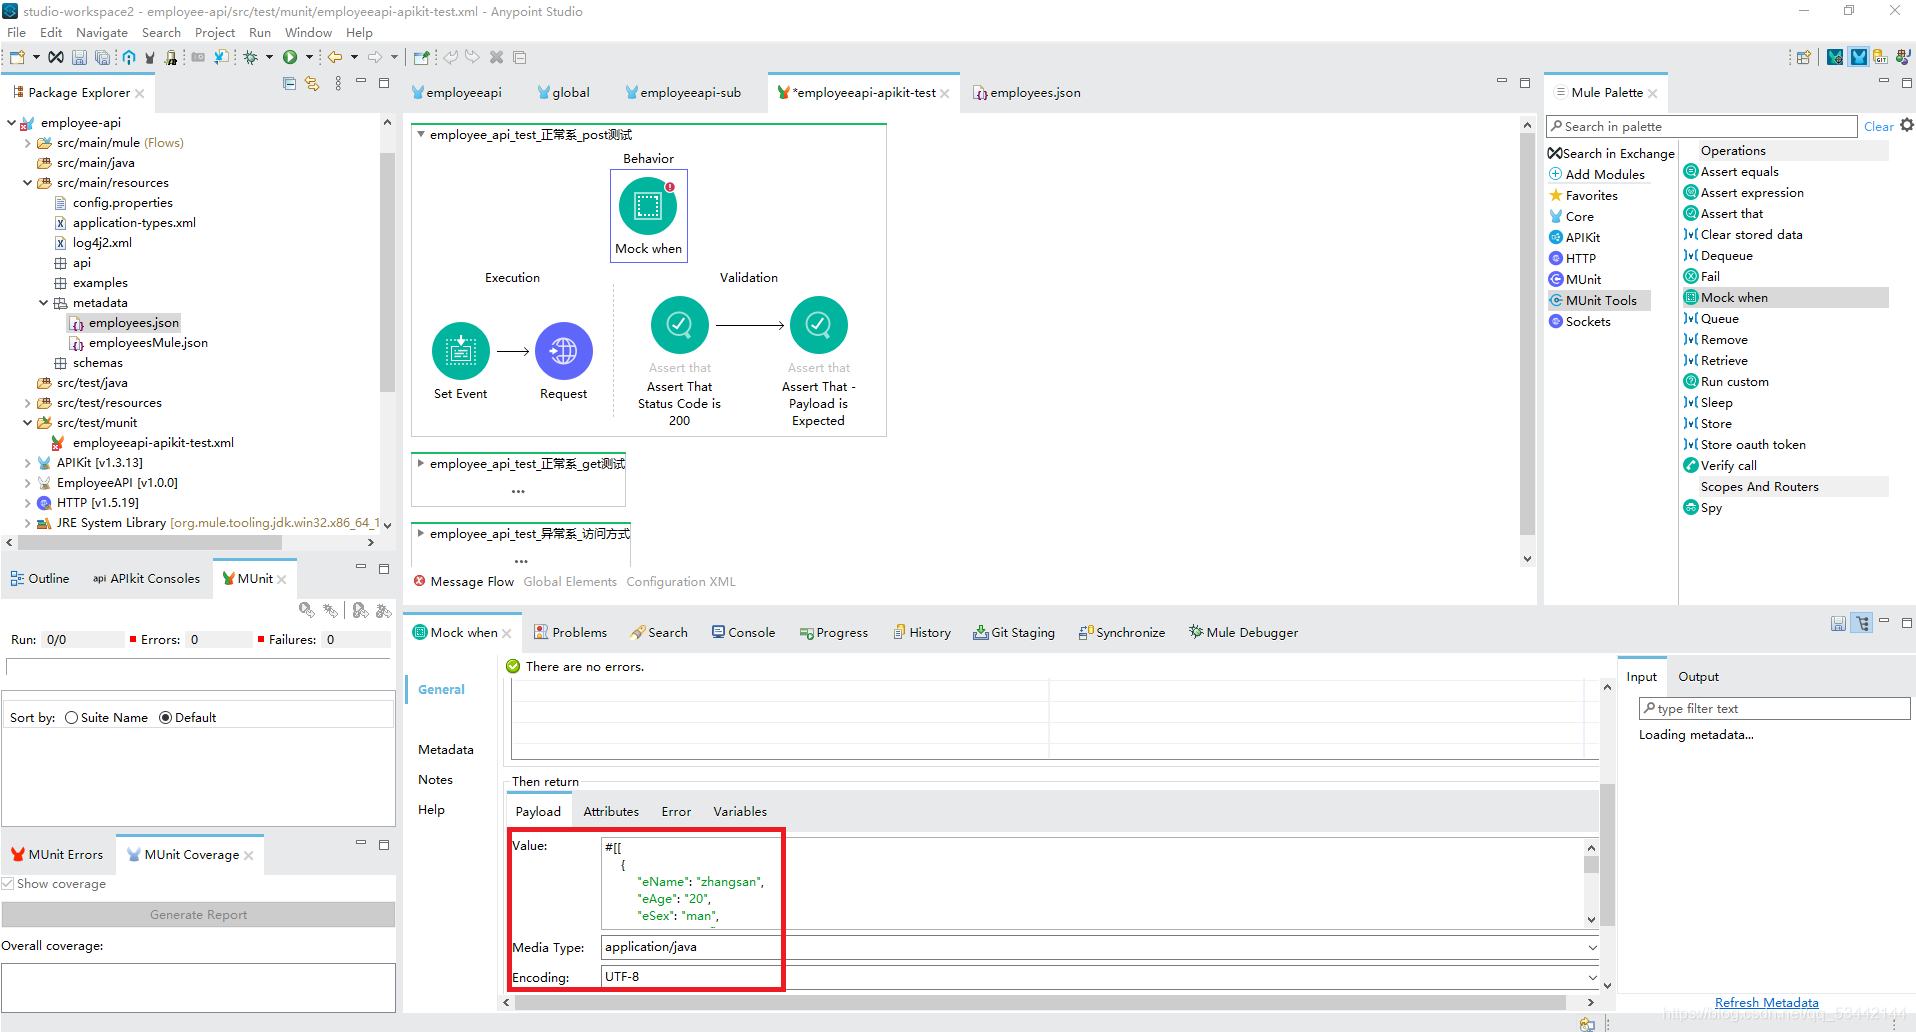Expand the employee_api_test get test flow

pos(420,463)
